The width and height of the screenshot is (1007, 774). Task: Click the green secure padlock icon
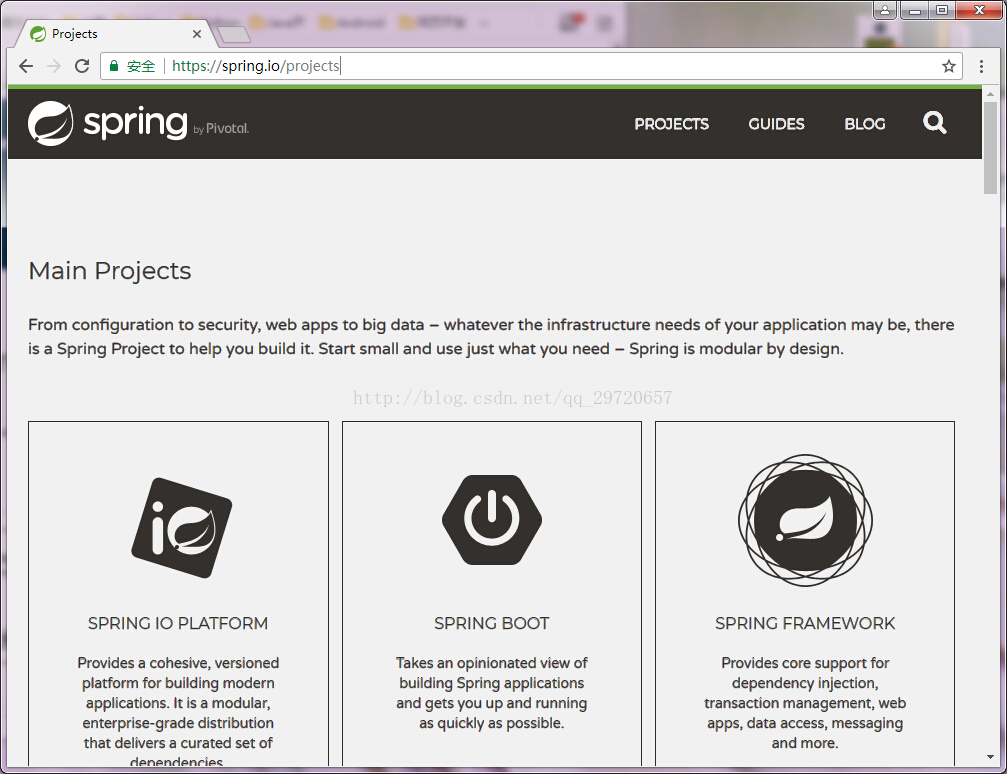pyautogui.click(x=114, y=66)
